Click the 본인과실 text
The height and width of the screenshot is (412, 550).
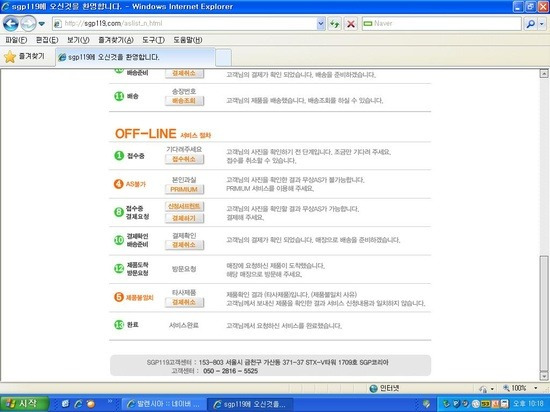tap(184, 180)
